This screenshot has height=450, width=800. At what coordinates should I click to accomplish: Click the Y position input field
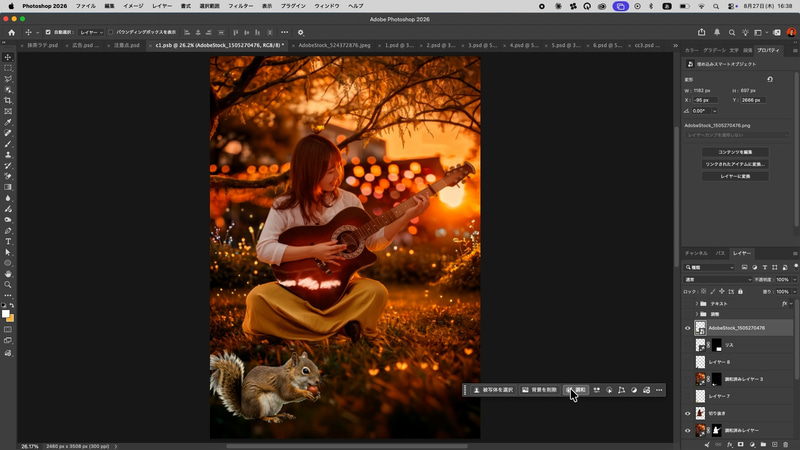pyautogui.click(x=753, y=100)
